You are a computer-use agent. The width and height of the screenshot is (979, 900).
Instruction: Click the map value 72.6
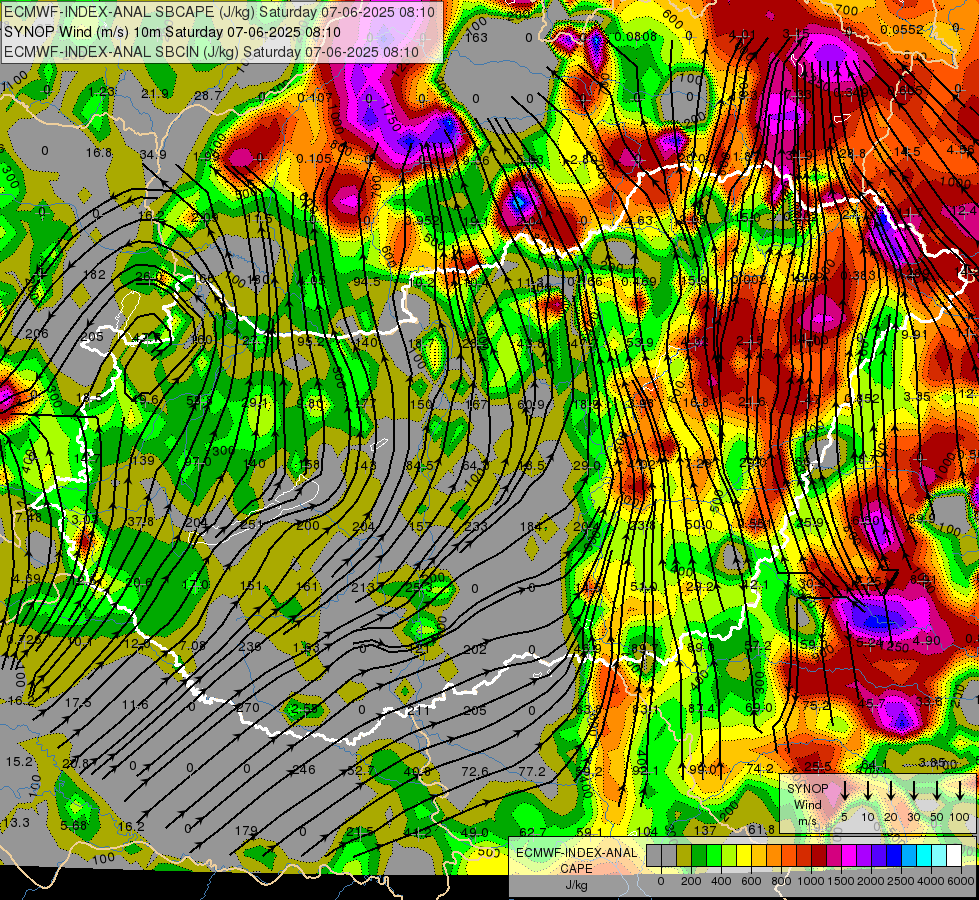coord(475,771)
